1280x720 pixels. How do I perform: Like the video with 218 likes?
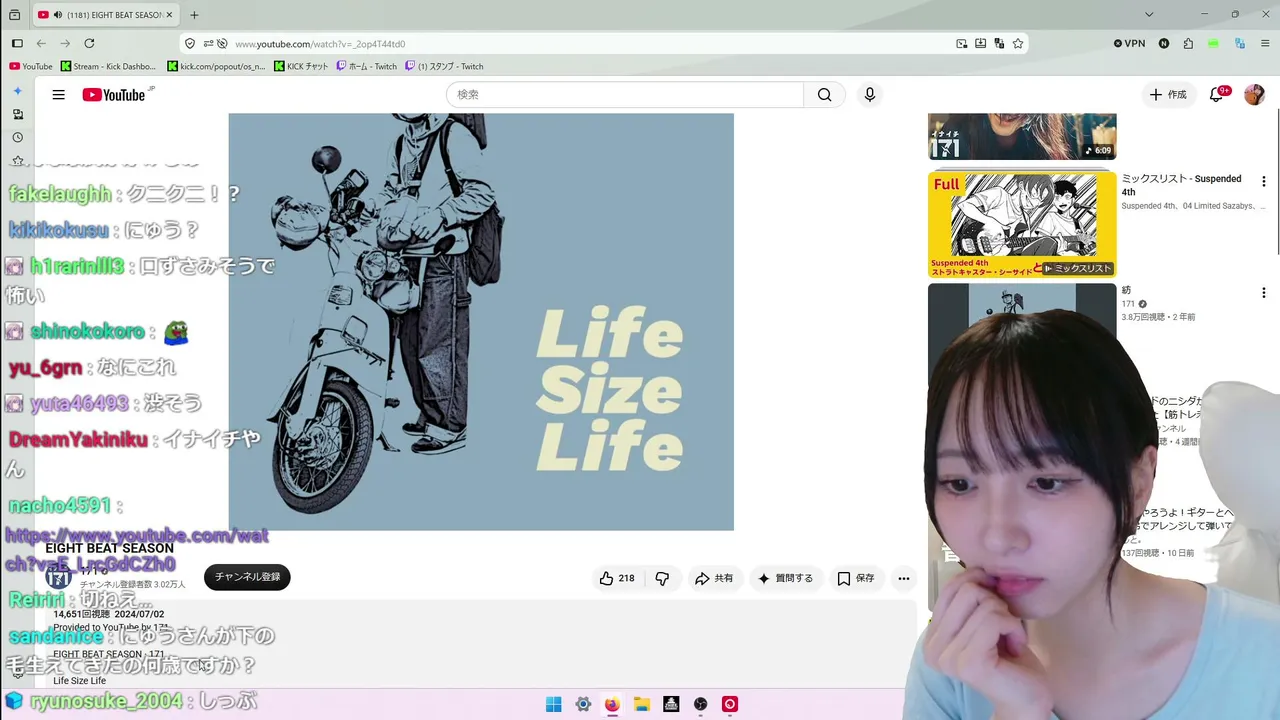617,578
